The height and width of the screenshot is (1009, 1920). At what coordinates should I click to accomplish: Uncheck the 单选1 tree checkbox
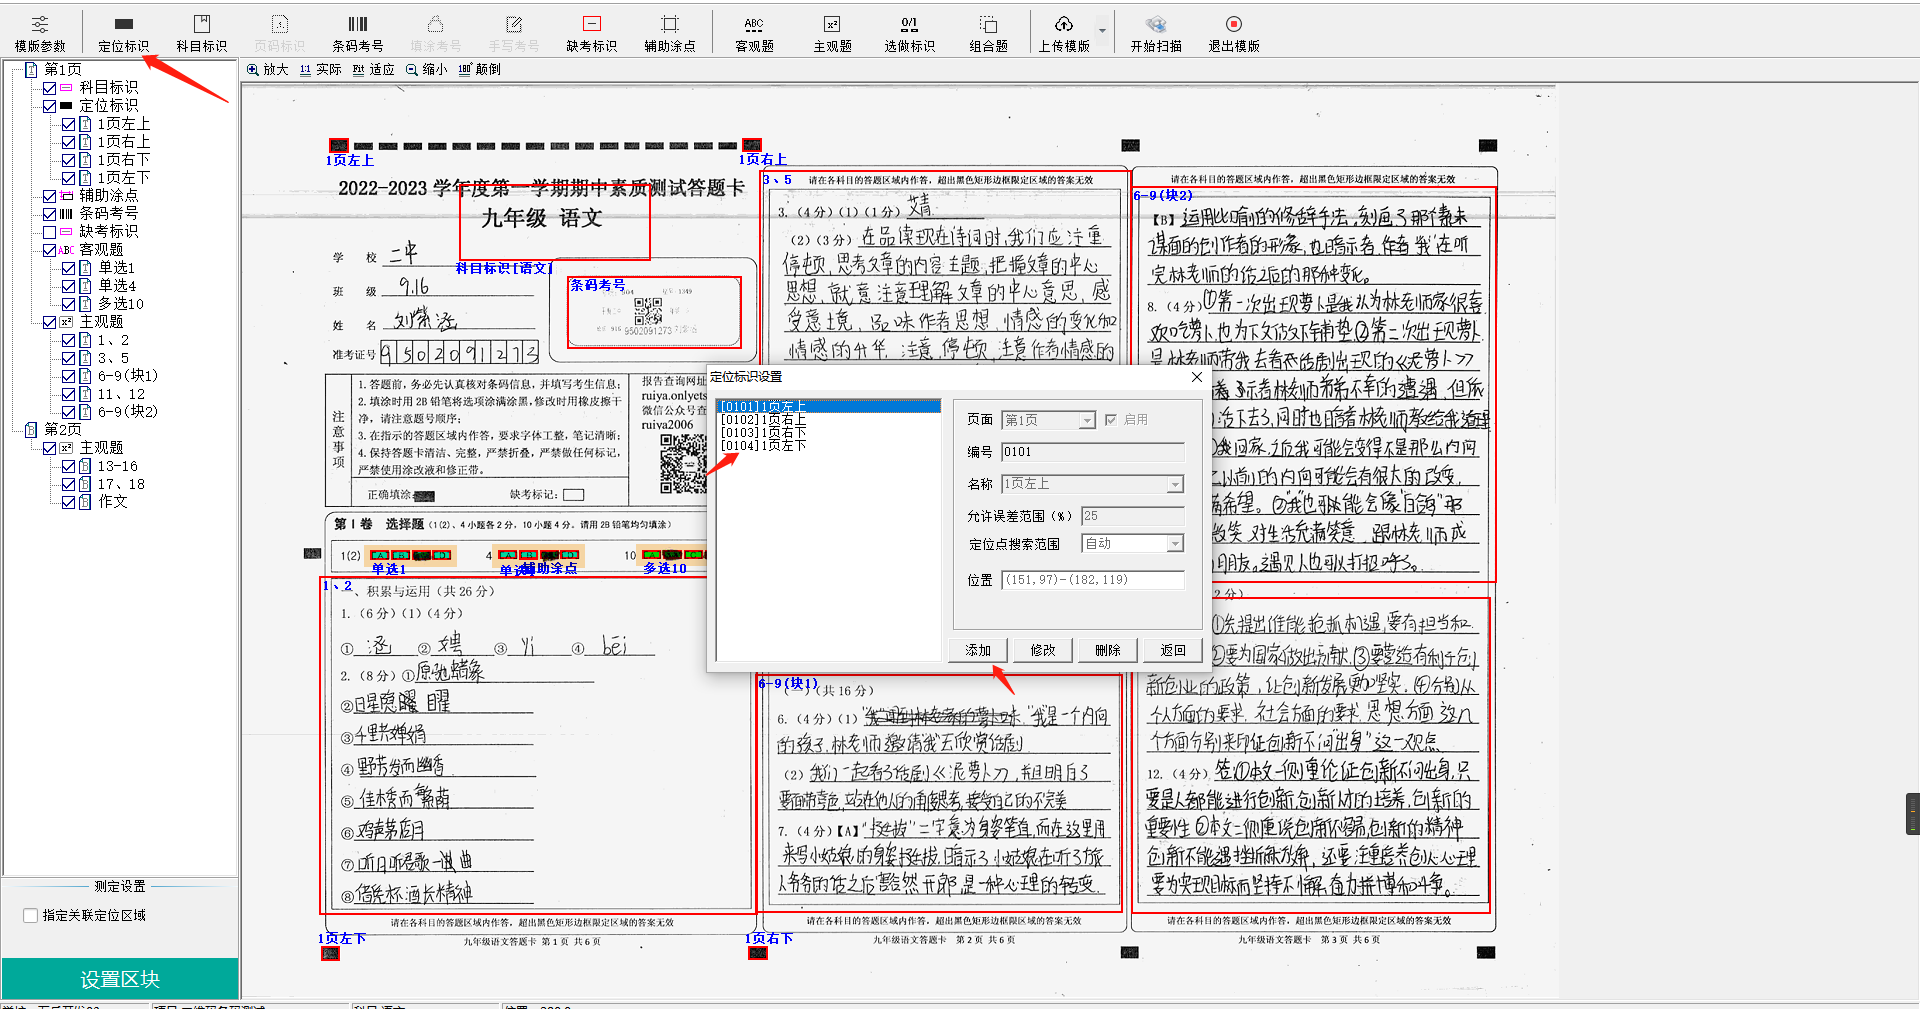68,268
